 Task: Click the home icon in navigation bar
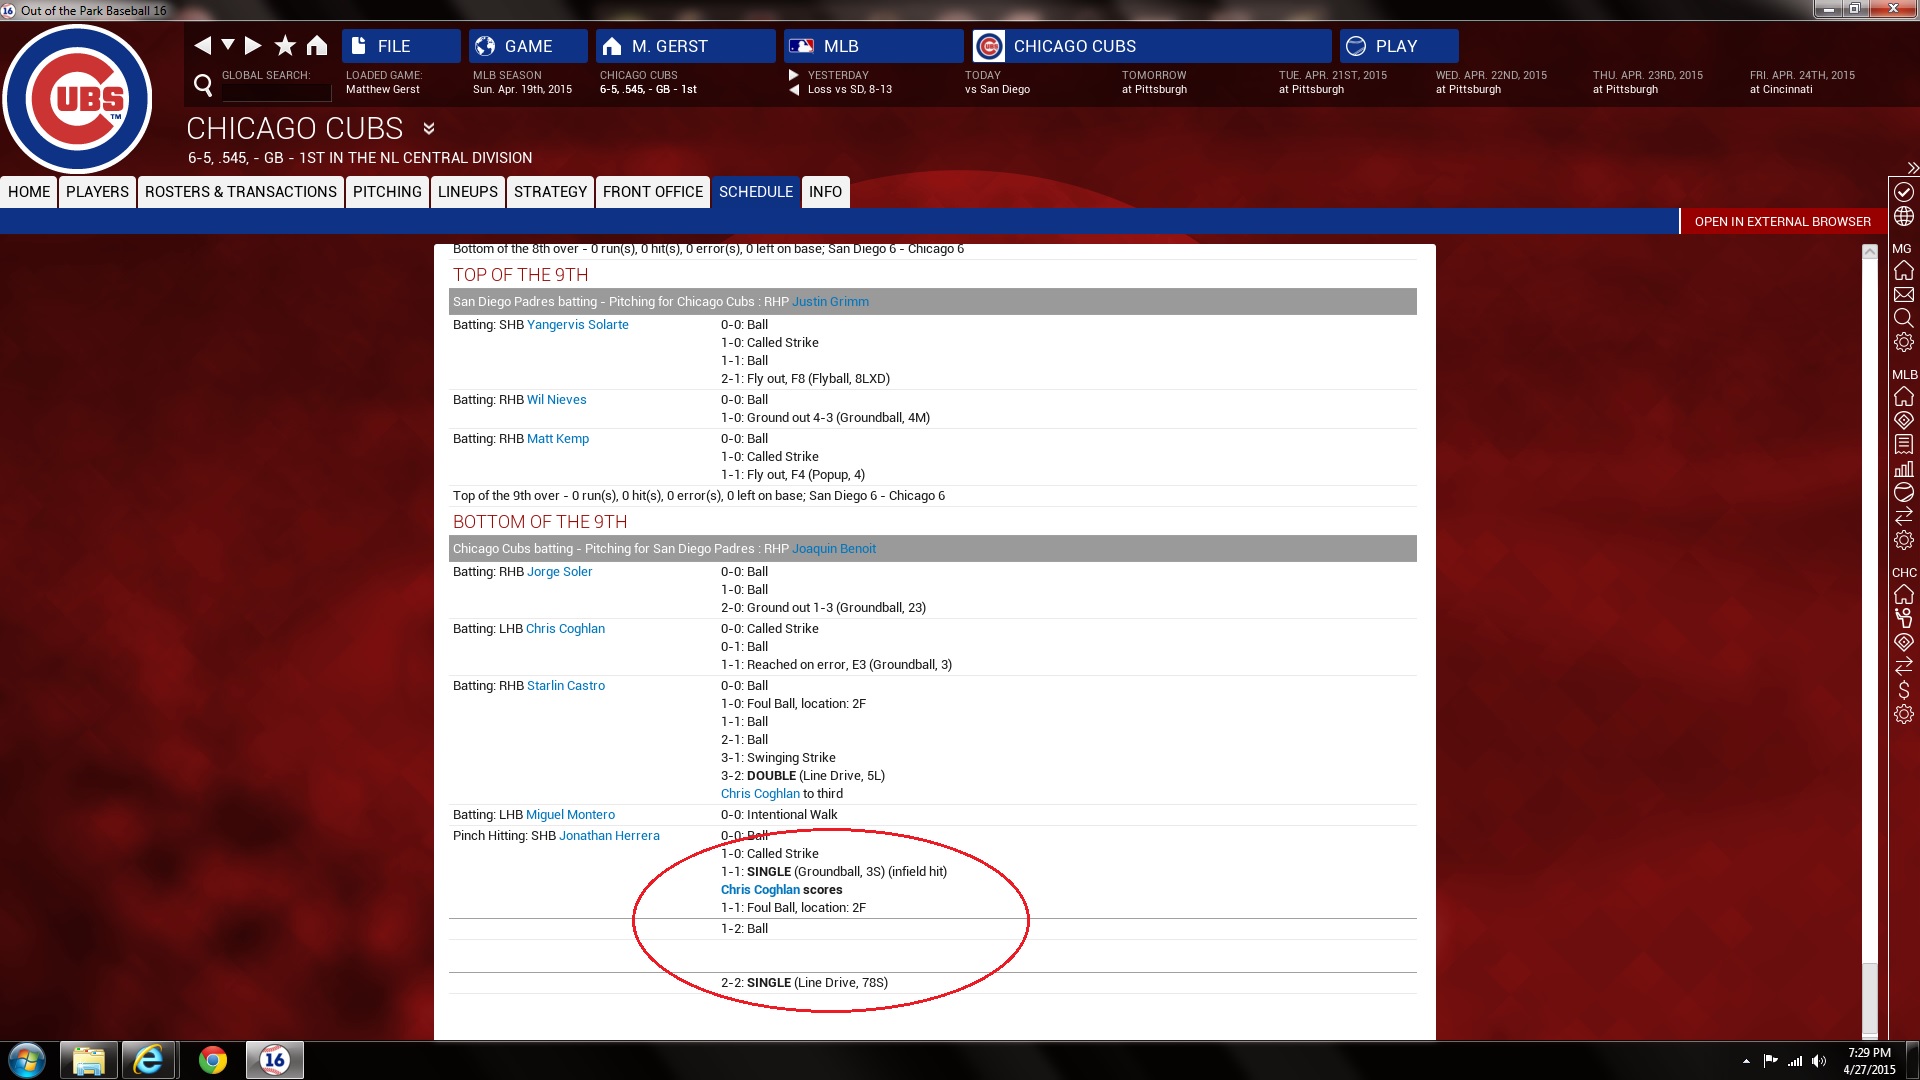317,46
